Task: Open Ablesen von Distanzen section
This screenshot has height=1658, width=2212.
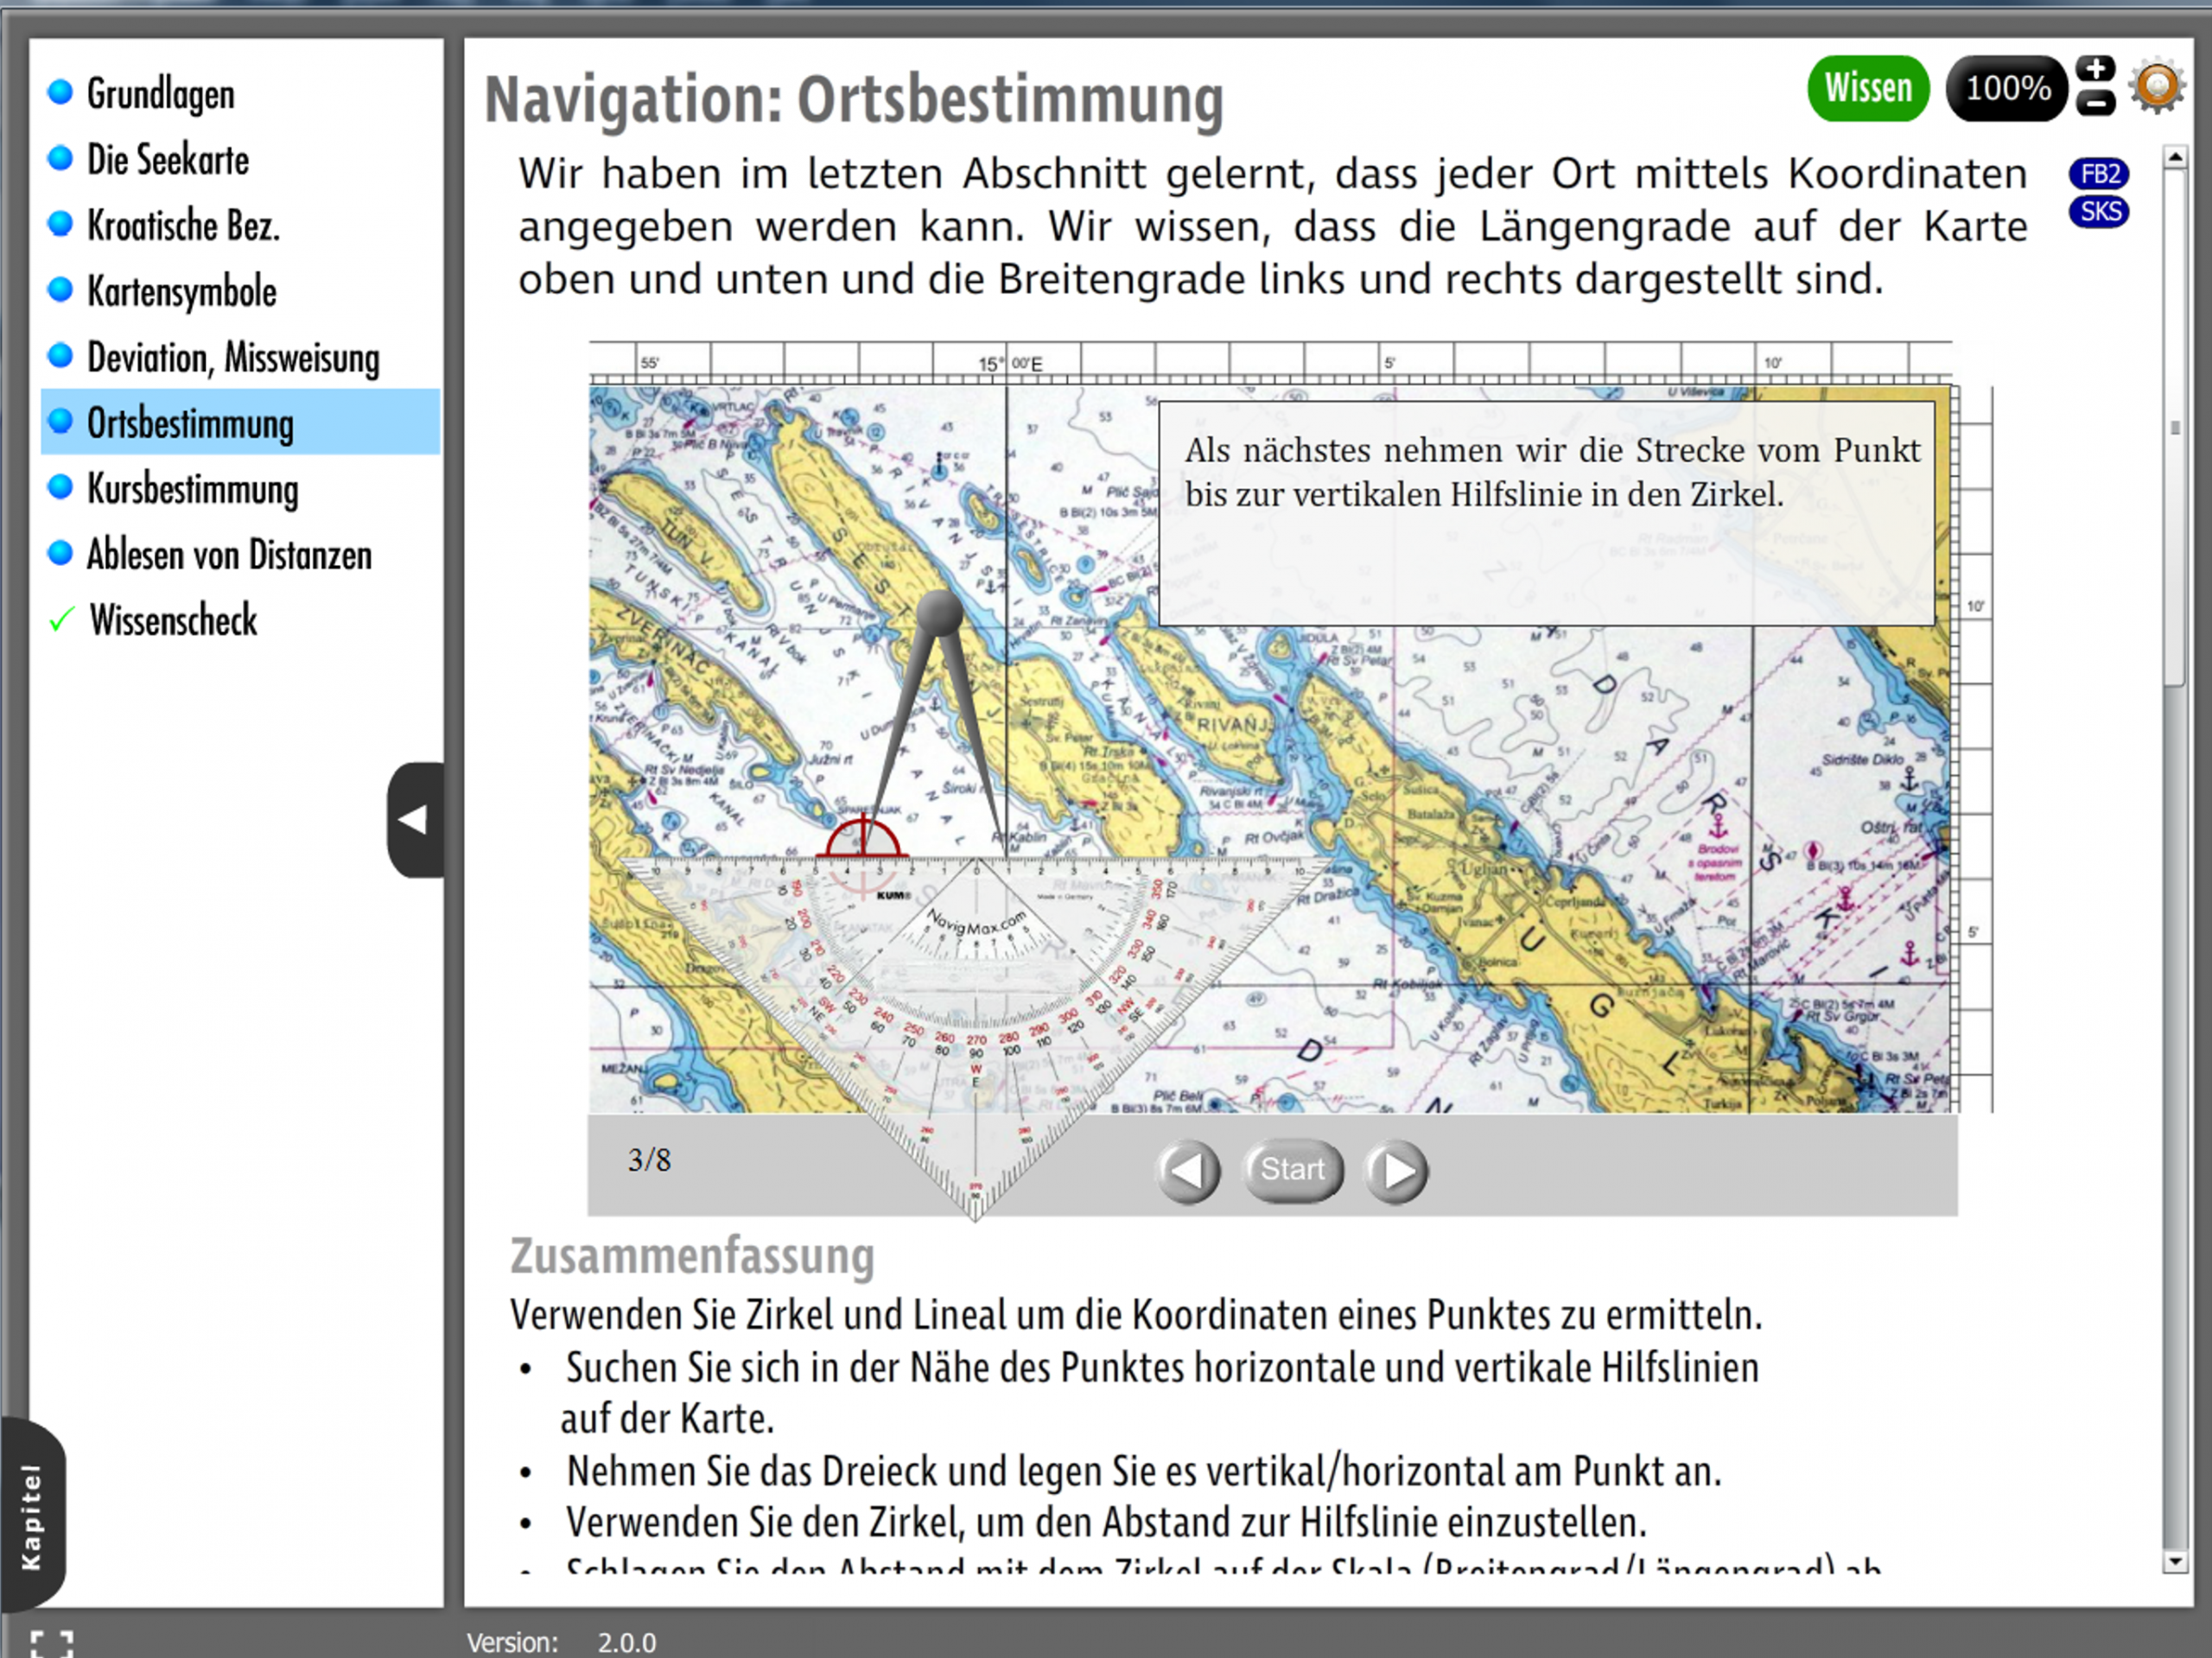Action: (x=229, y=555)
